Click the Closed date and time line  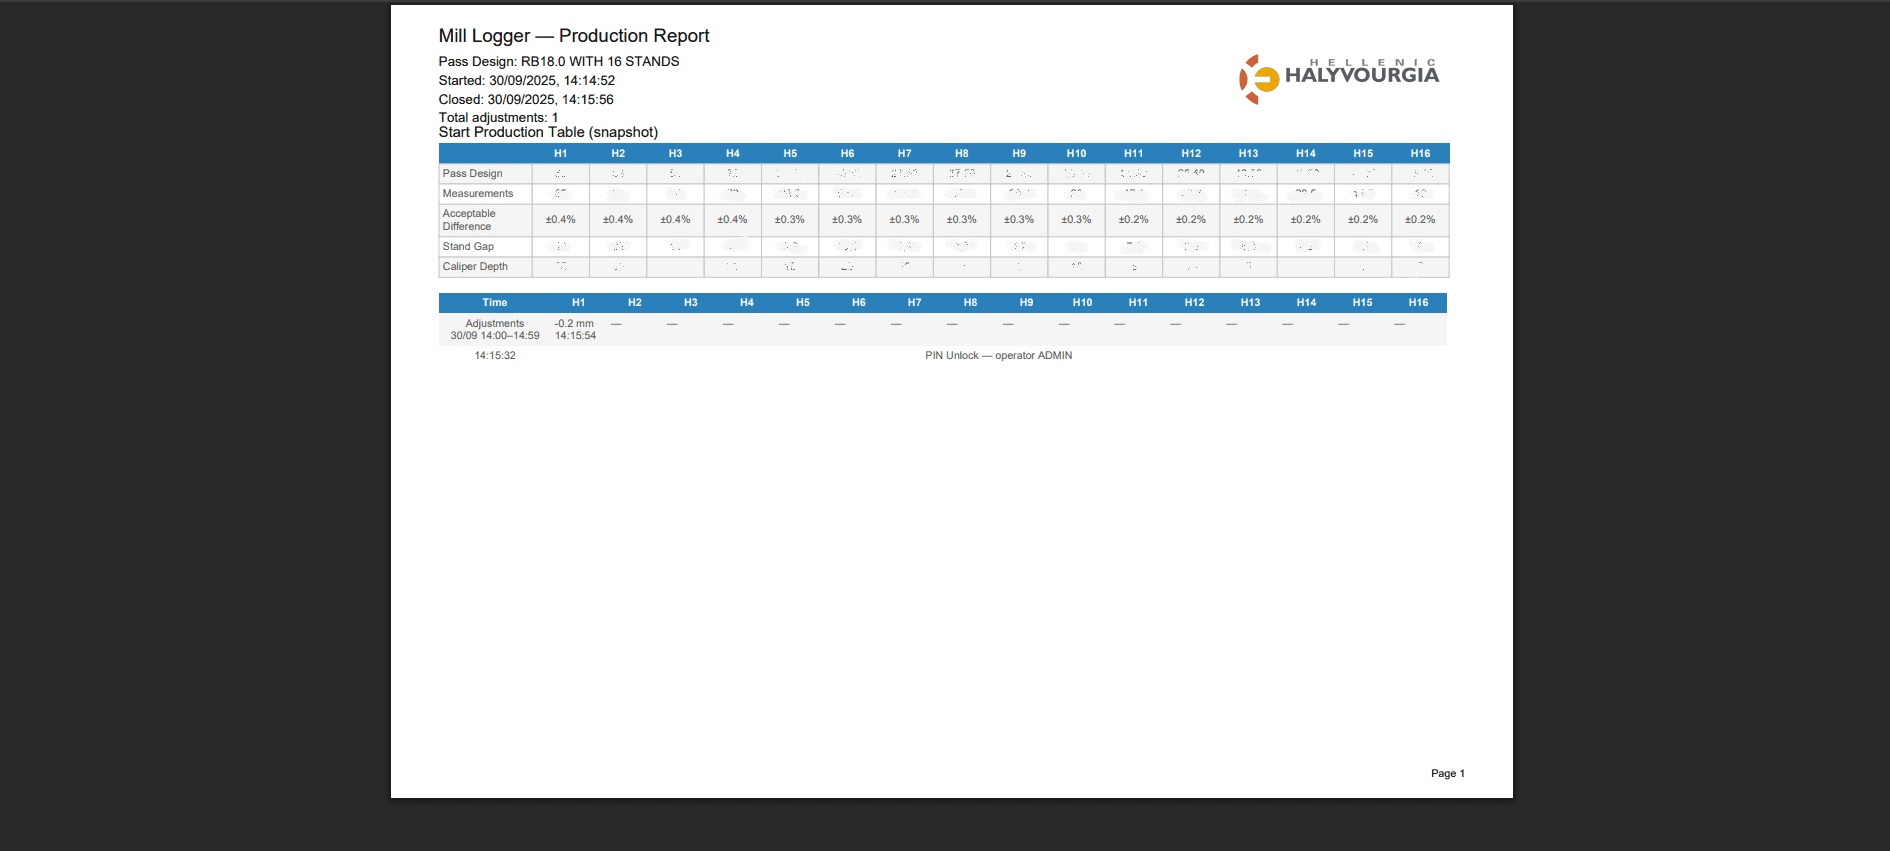525,100
